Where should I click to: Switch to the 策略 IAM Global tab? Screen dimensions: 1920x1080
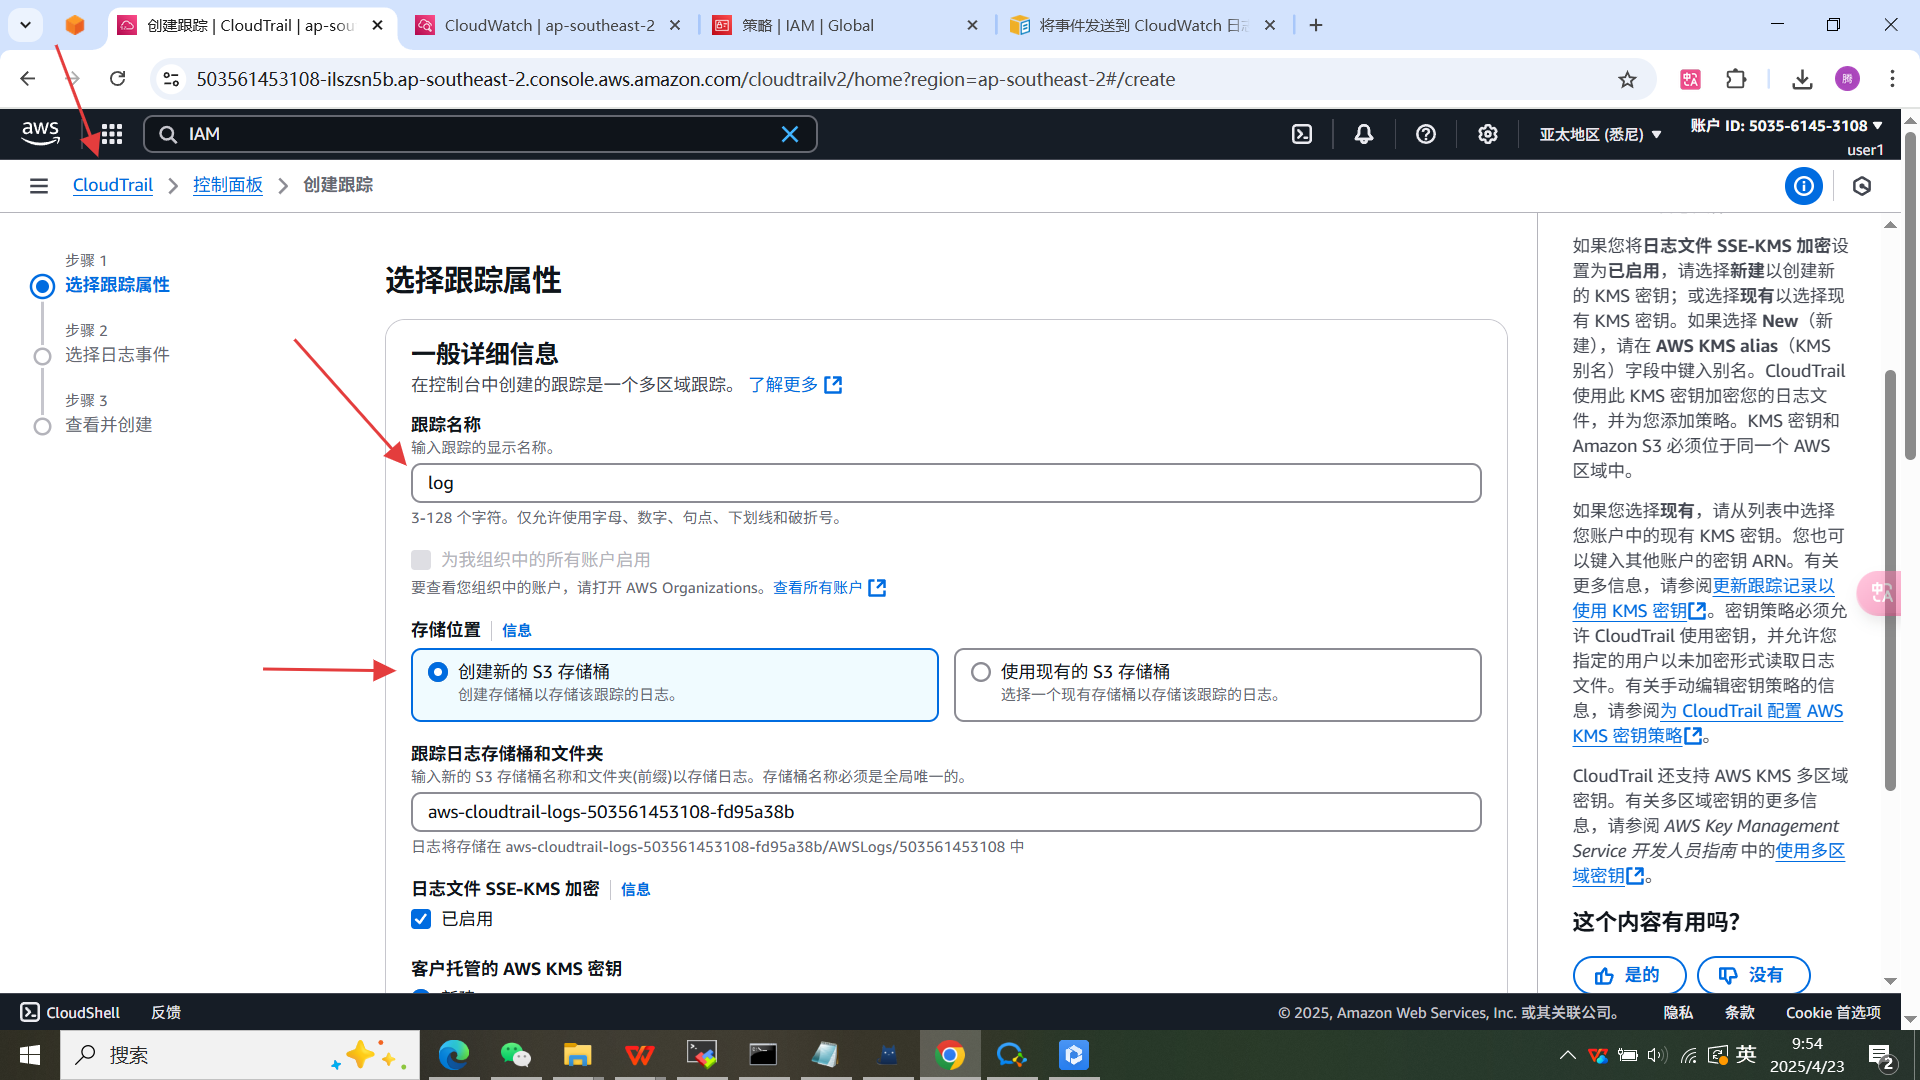[x=807, y=25]
